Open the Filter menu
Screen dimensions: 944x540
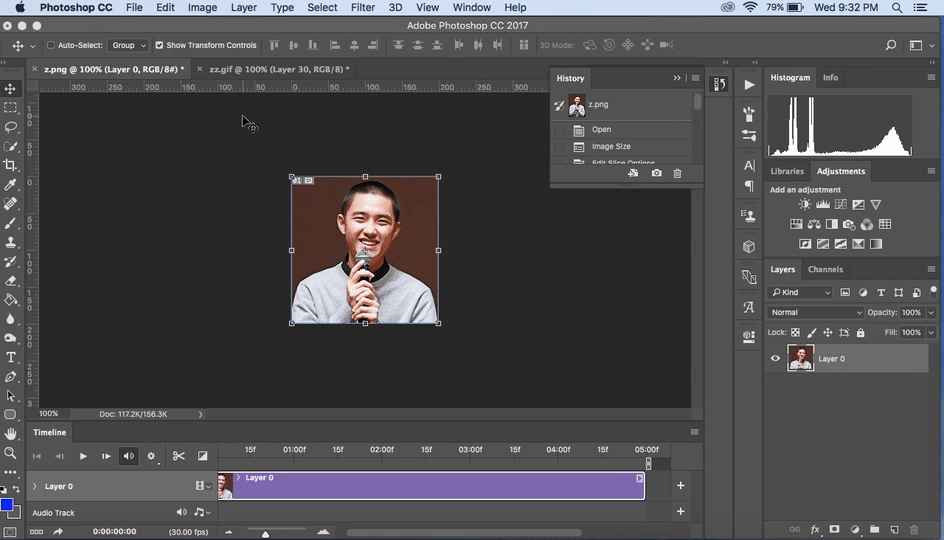point(363,7)
